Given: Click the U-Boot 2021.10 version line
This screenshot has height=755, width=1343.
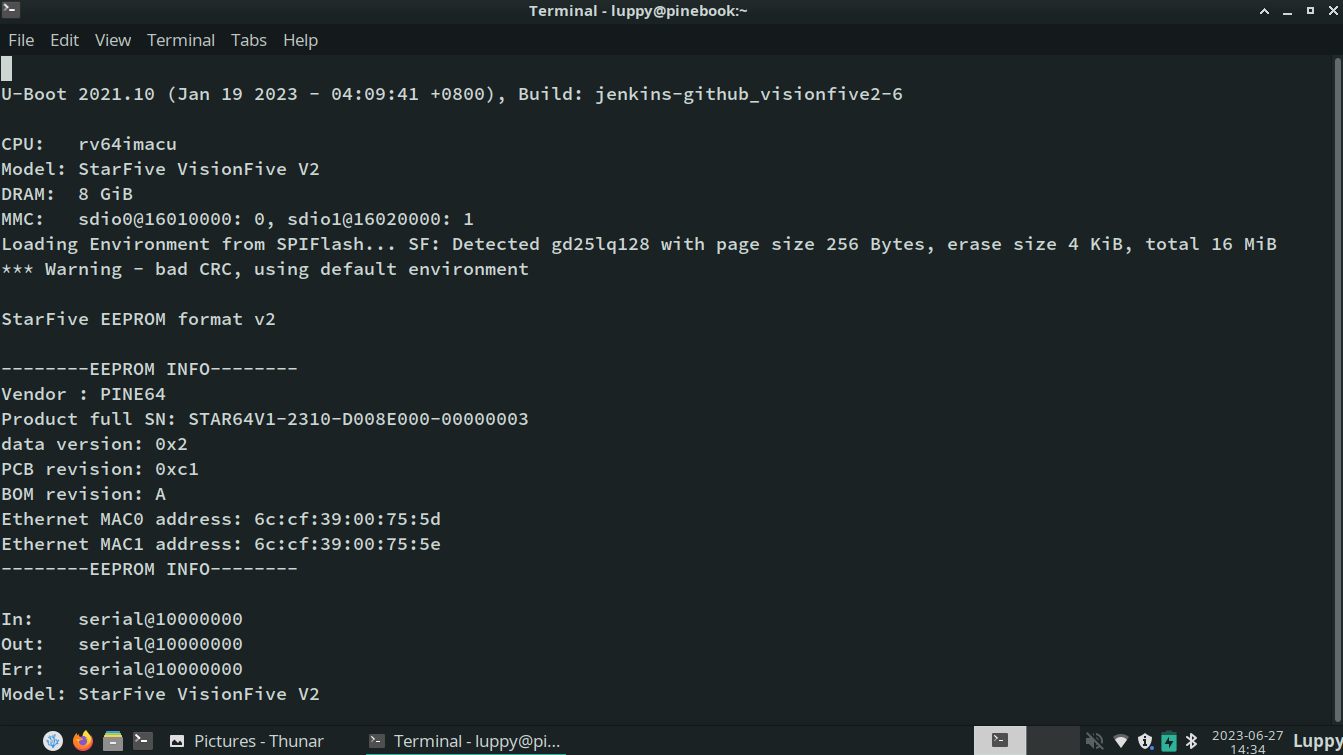Looking at the screenshot, I should point(452,94).
